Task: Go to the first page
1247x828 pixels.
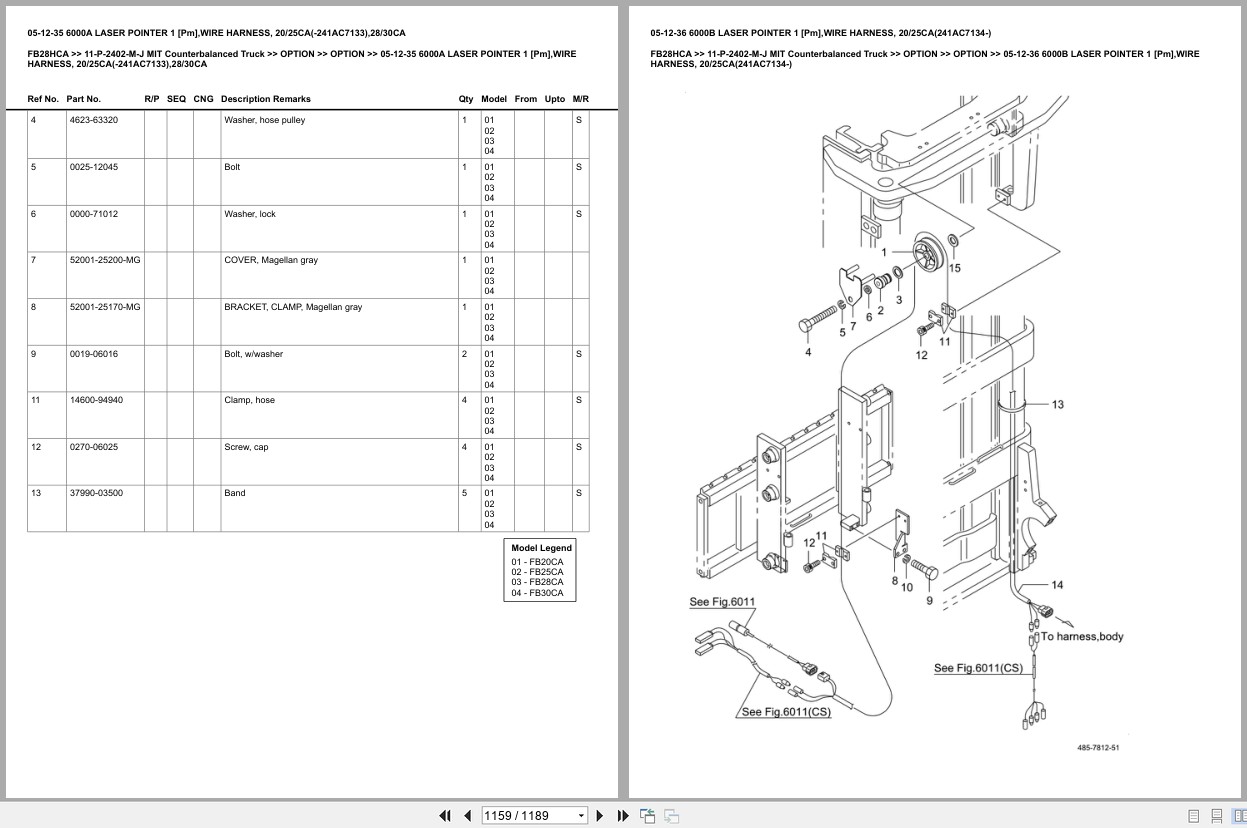Action: point(445,816)
